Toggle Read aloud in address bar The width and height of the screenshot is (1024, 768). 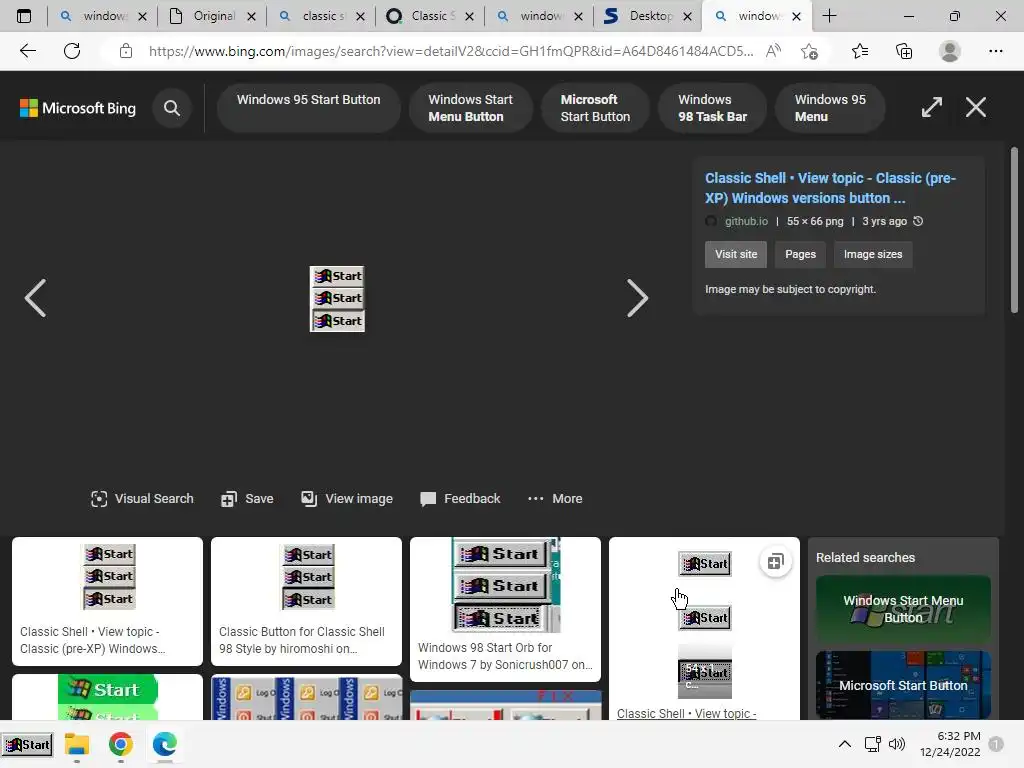point(773,51)
